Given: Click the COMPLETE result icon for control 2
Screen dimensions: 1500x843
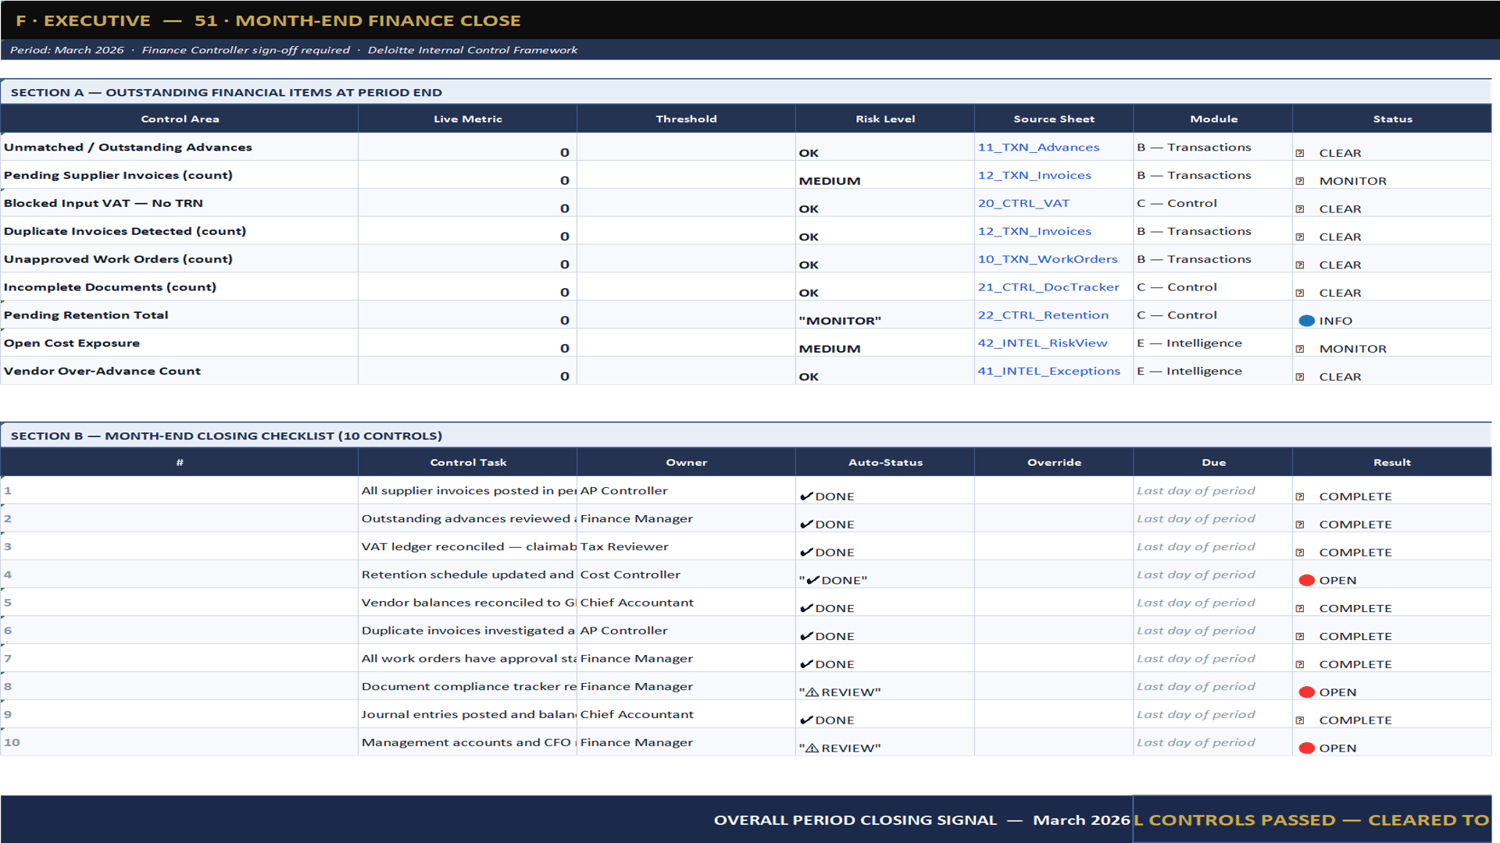Looking at the screenshot, I should [1300, 525].
